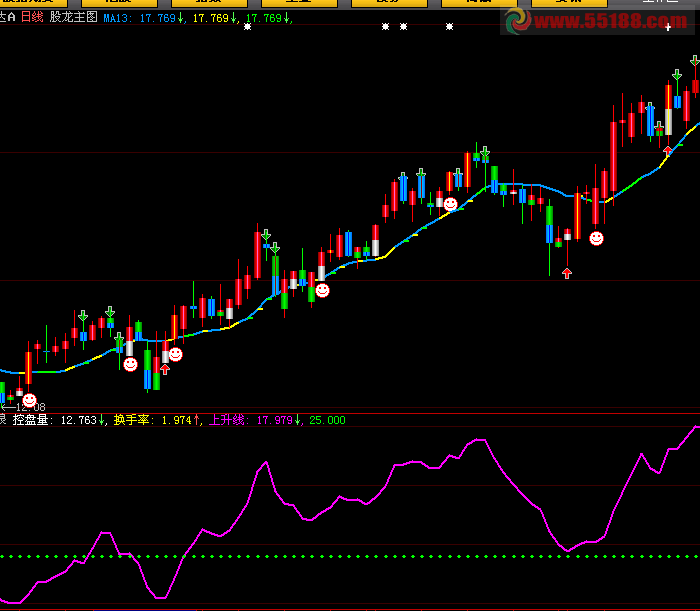Image resolution: width=700 pixels, height=611 pixels.
Task: Click the rightmost smiley face signal icon
Action: (596, 238)
